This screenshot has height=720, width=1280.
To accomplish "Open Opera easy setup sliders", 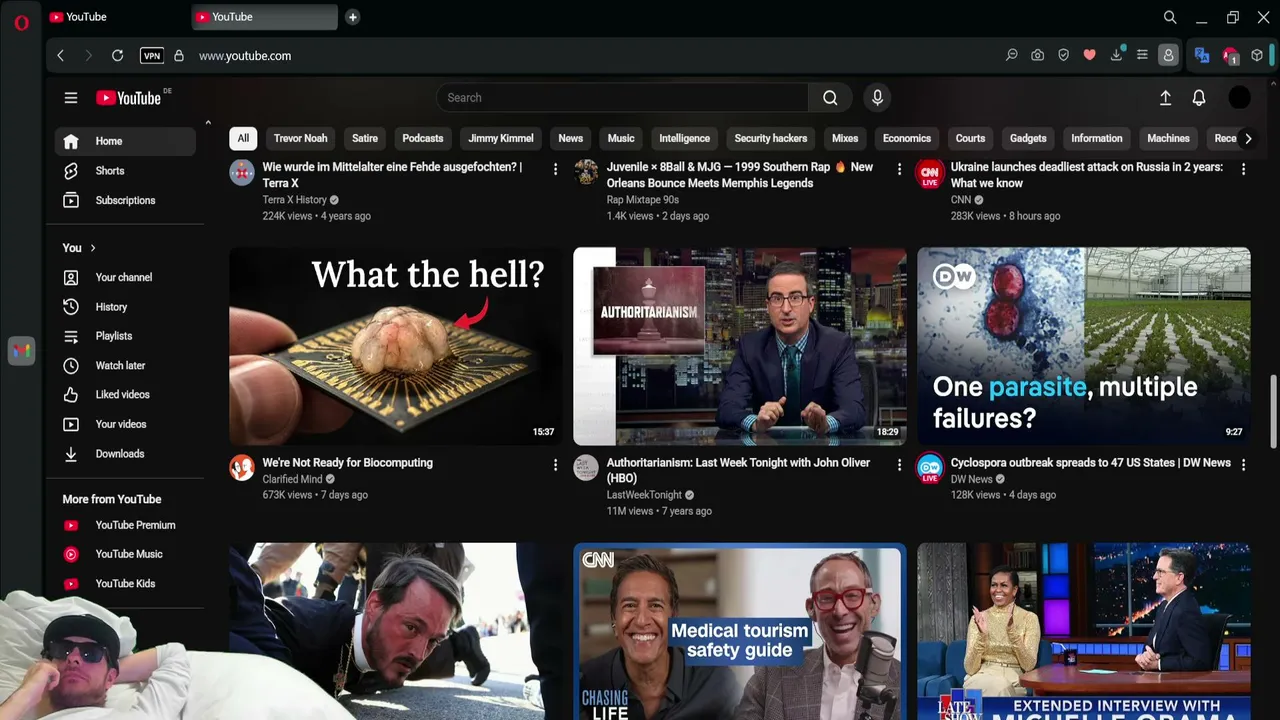I will [1142, 56].
